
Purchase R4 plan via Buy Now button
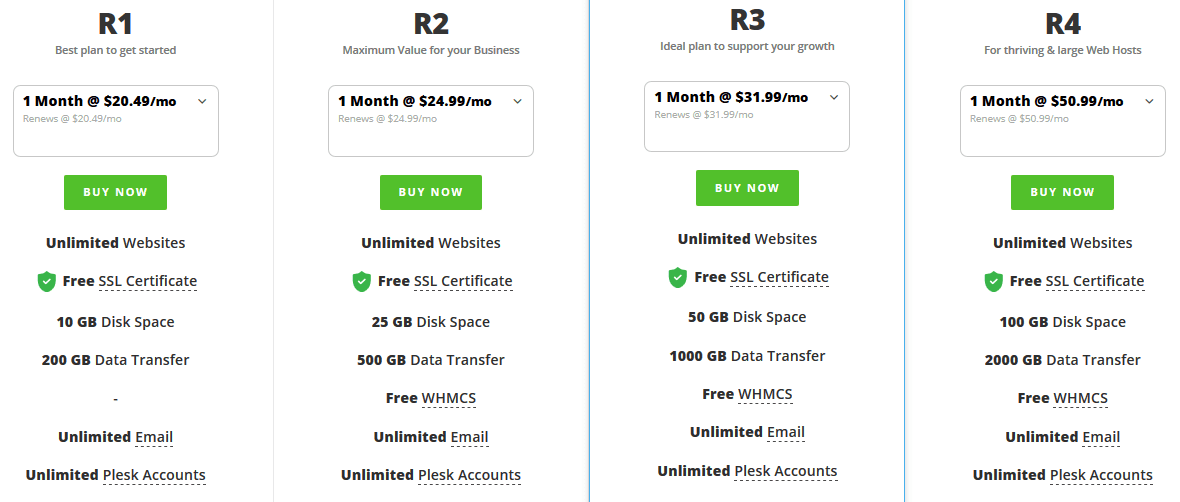click(1062, 193)
